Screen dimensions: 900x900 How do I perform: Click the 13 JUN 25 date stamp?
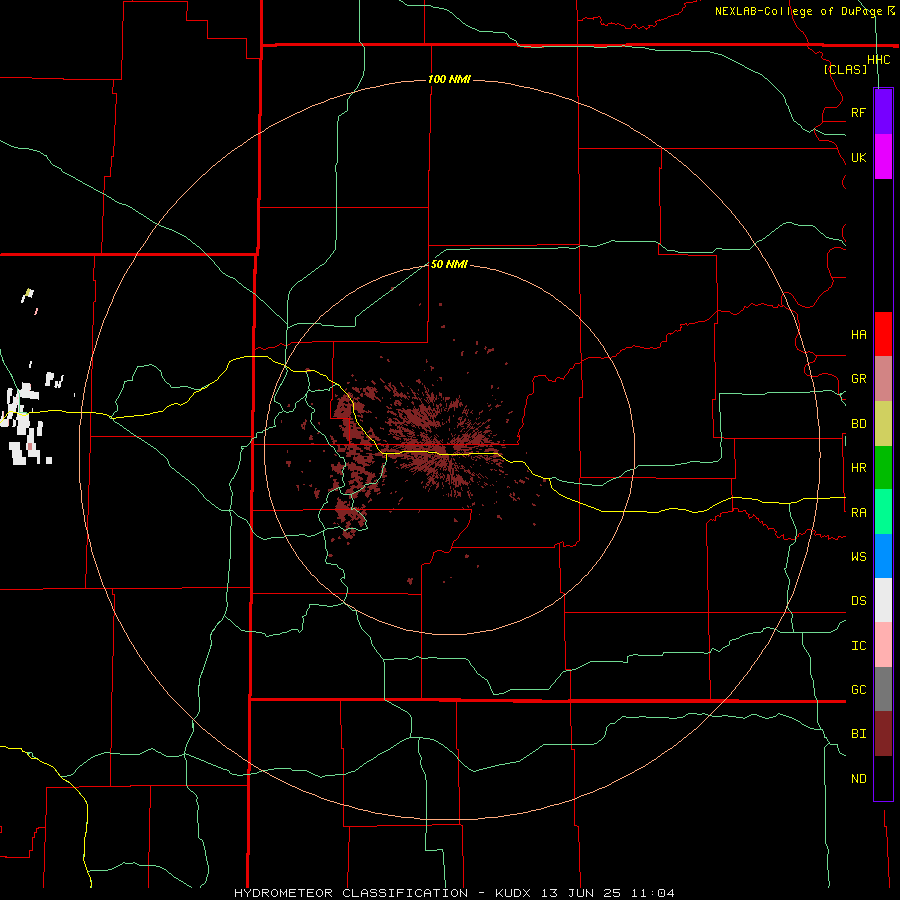(x=581, y=893)
